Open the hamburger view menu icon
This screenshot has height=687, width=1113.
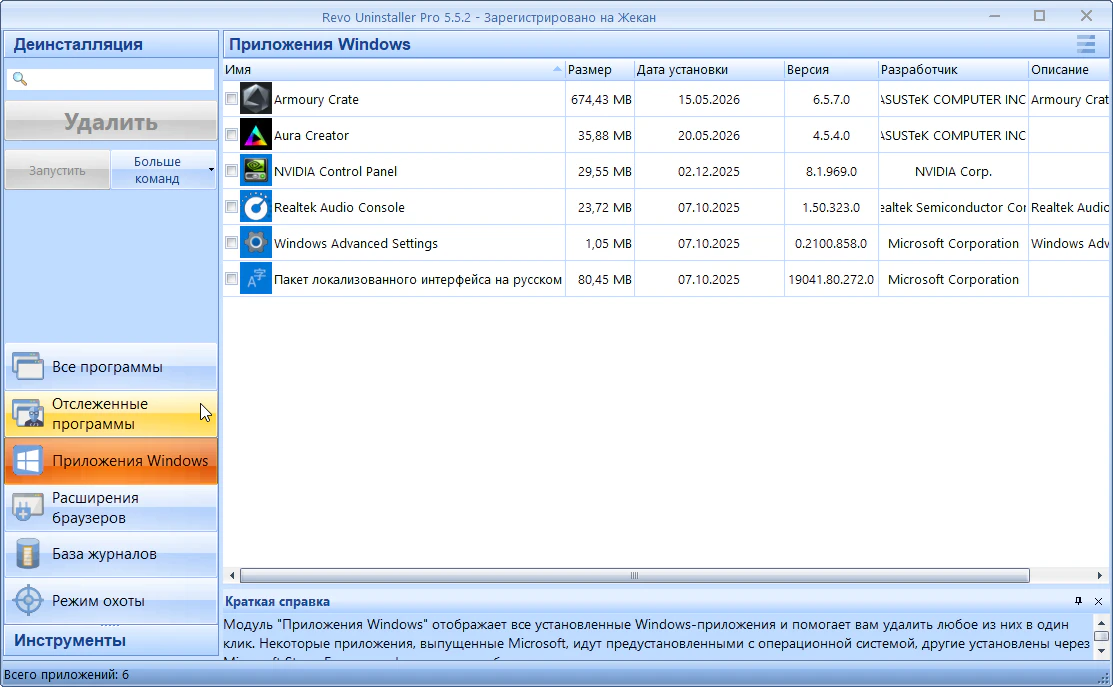(x=1085, y=44)
